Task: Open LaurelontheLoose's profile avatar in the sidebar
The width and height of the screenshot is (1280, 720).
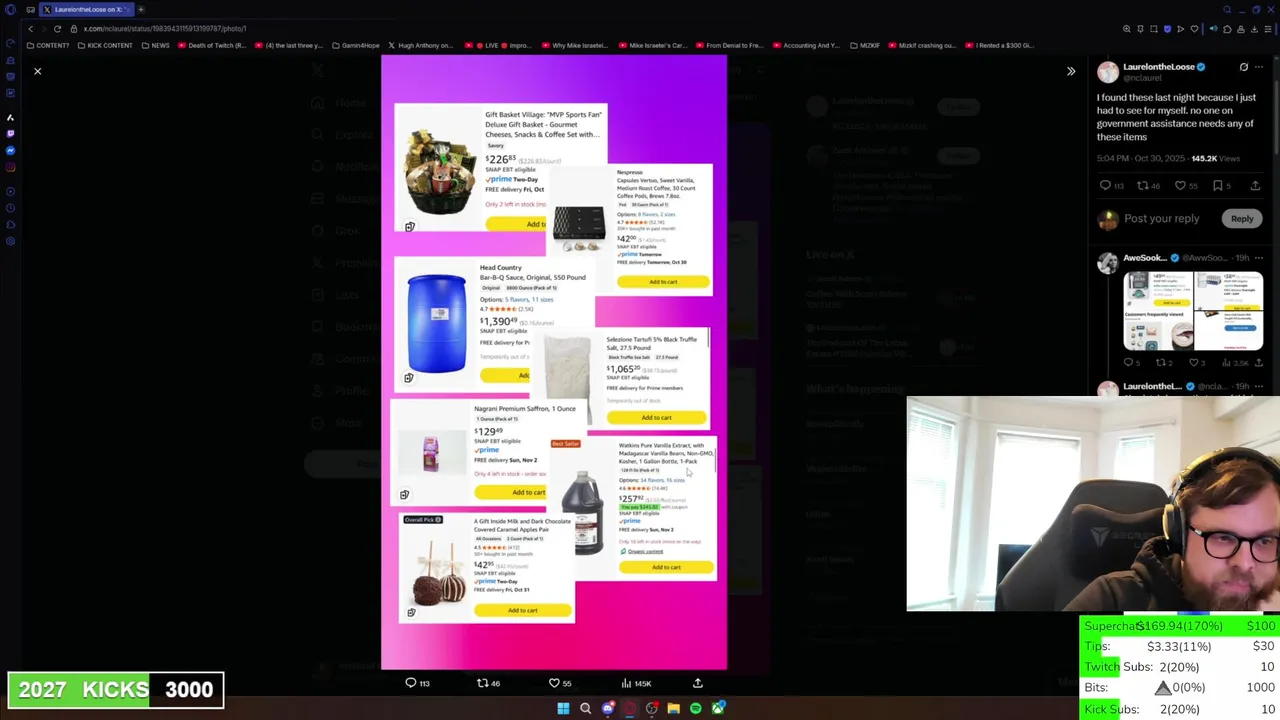Action: click(x=1108, y=71)
